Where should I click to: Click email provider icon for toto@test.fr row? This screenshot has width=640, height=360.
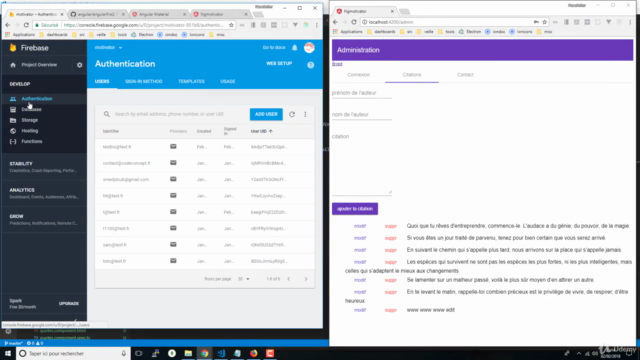coord(173,261)
